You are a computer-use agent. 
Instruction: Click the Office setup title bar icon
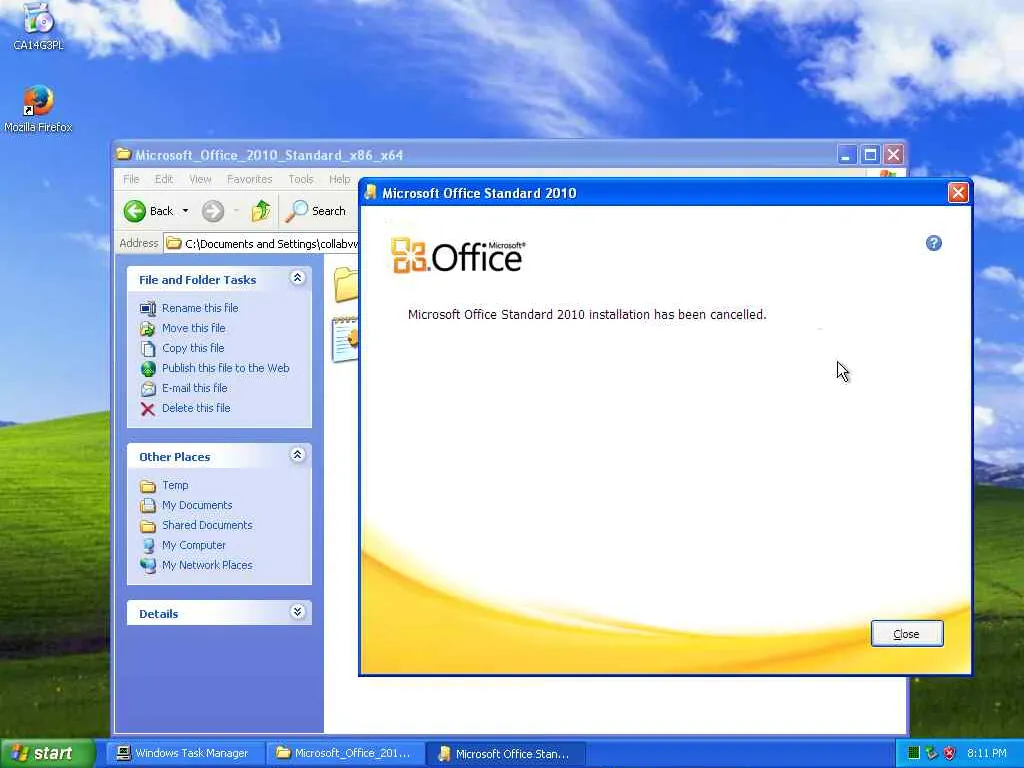tap(371, 192)
